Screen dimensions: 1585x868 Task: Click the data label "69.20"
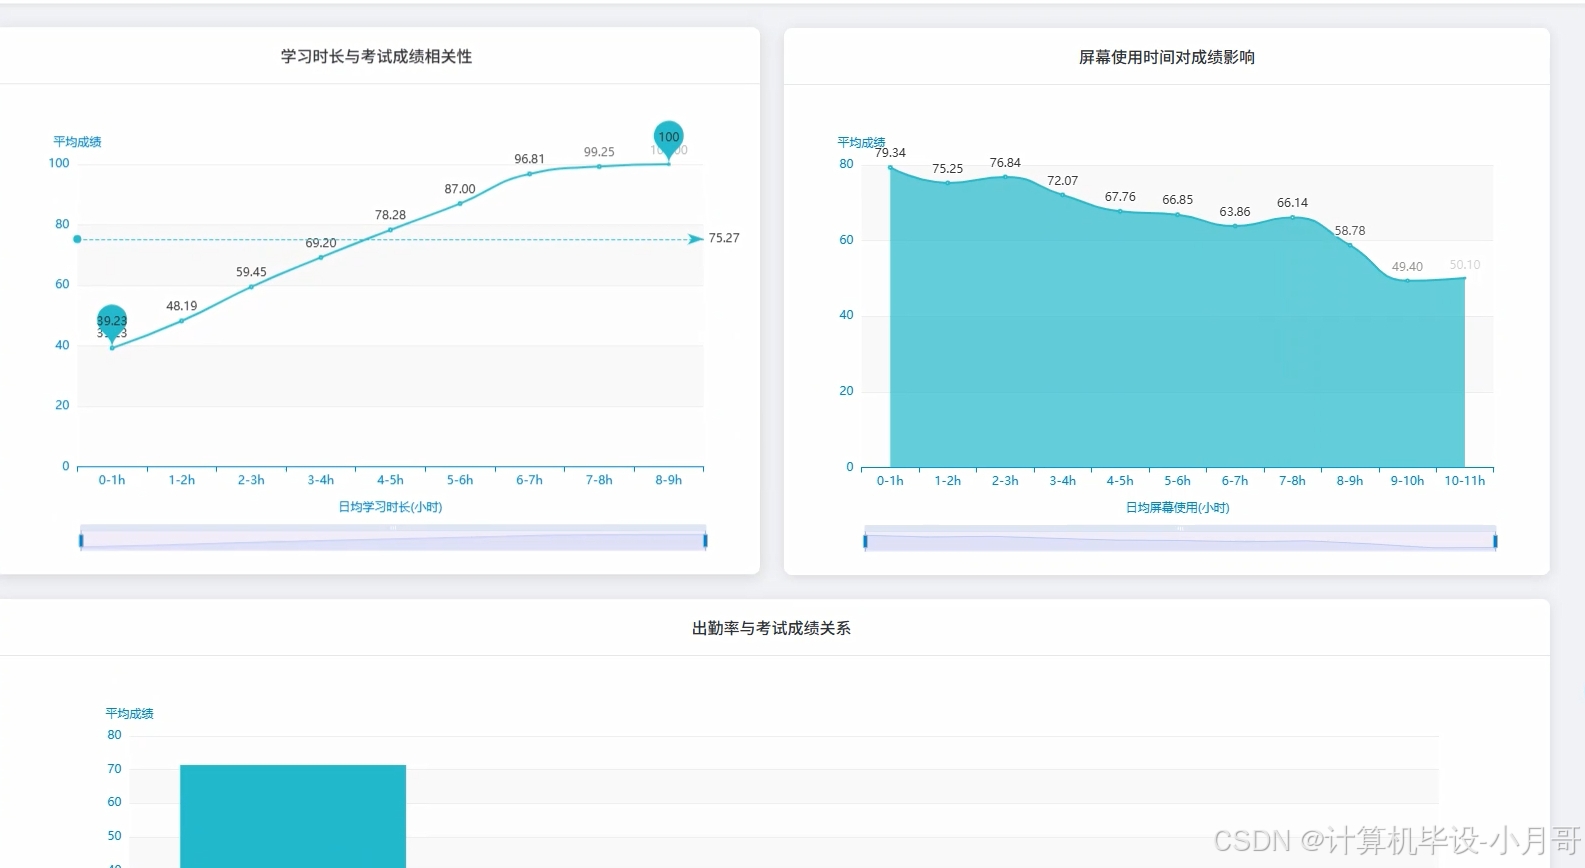coord(321,243)
